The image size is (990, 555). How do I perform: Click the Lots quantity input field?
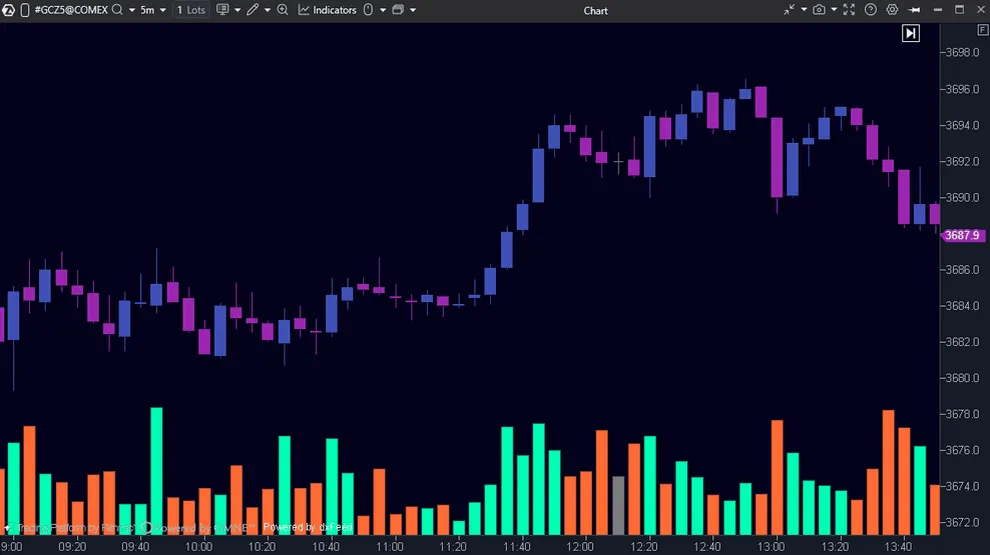pyautogui.click(x=191, y=10)
